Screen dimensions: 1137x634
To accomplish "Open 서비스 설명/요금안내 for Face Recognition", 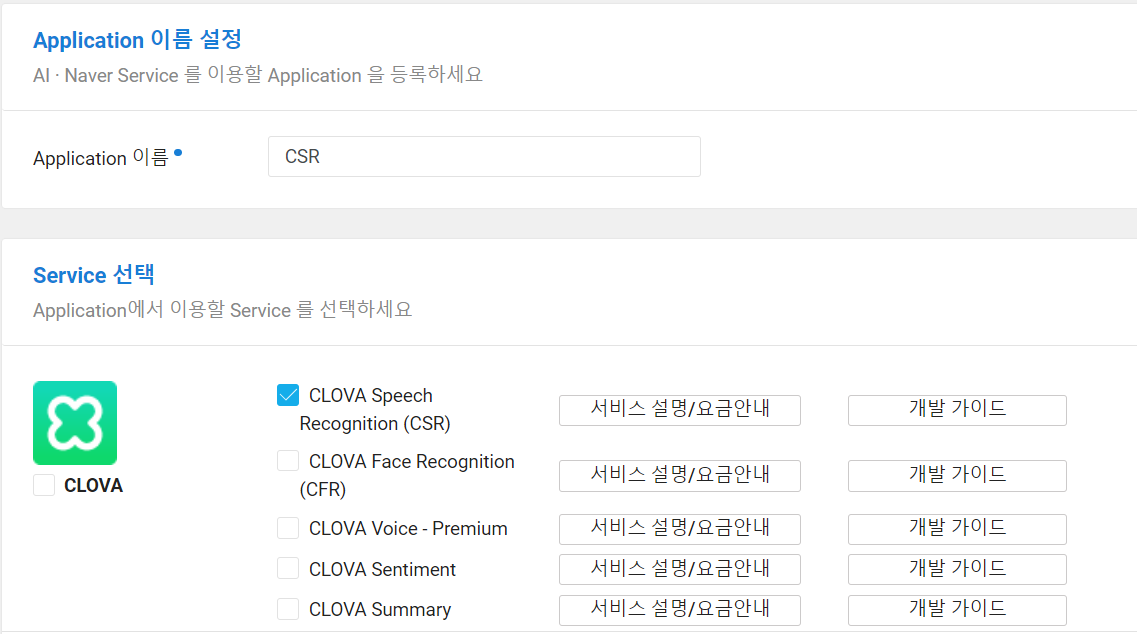I will (x=679, y=476).
